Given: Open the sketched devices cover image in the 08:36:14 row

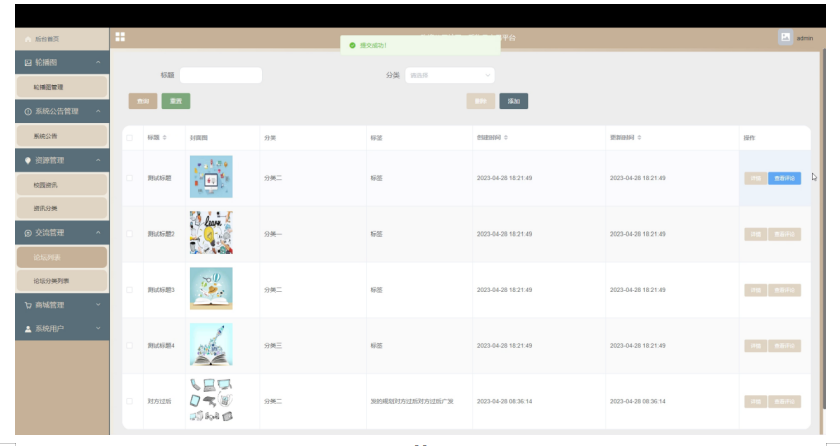Looking at the screenshot, I should (x=211, y=400).
